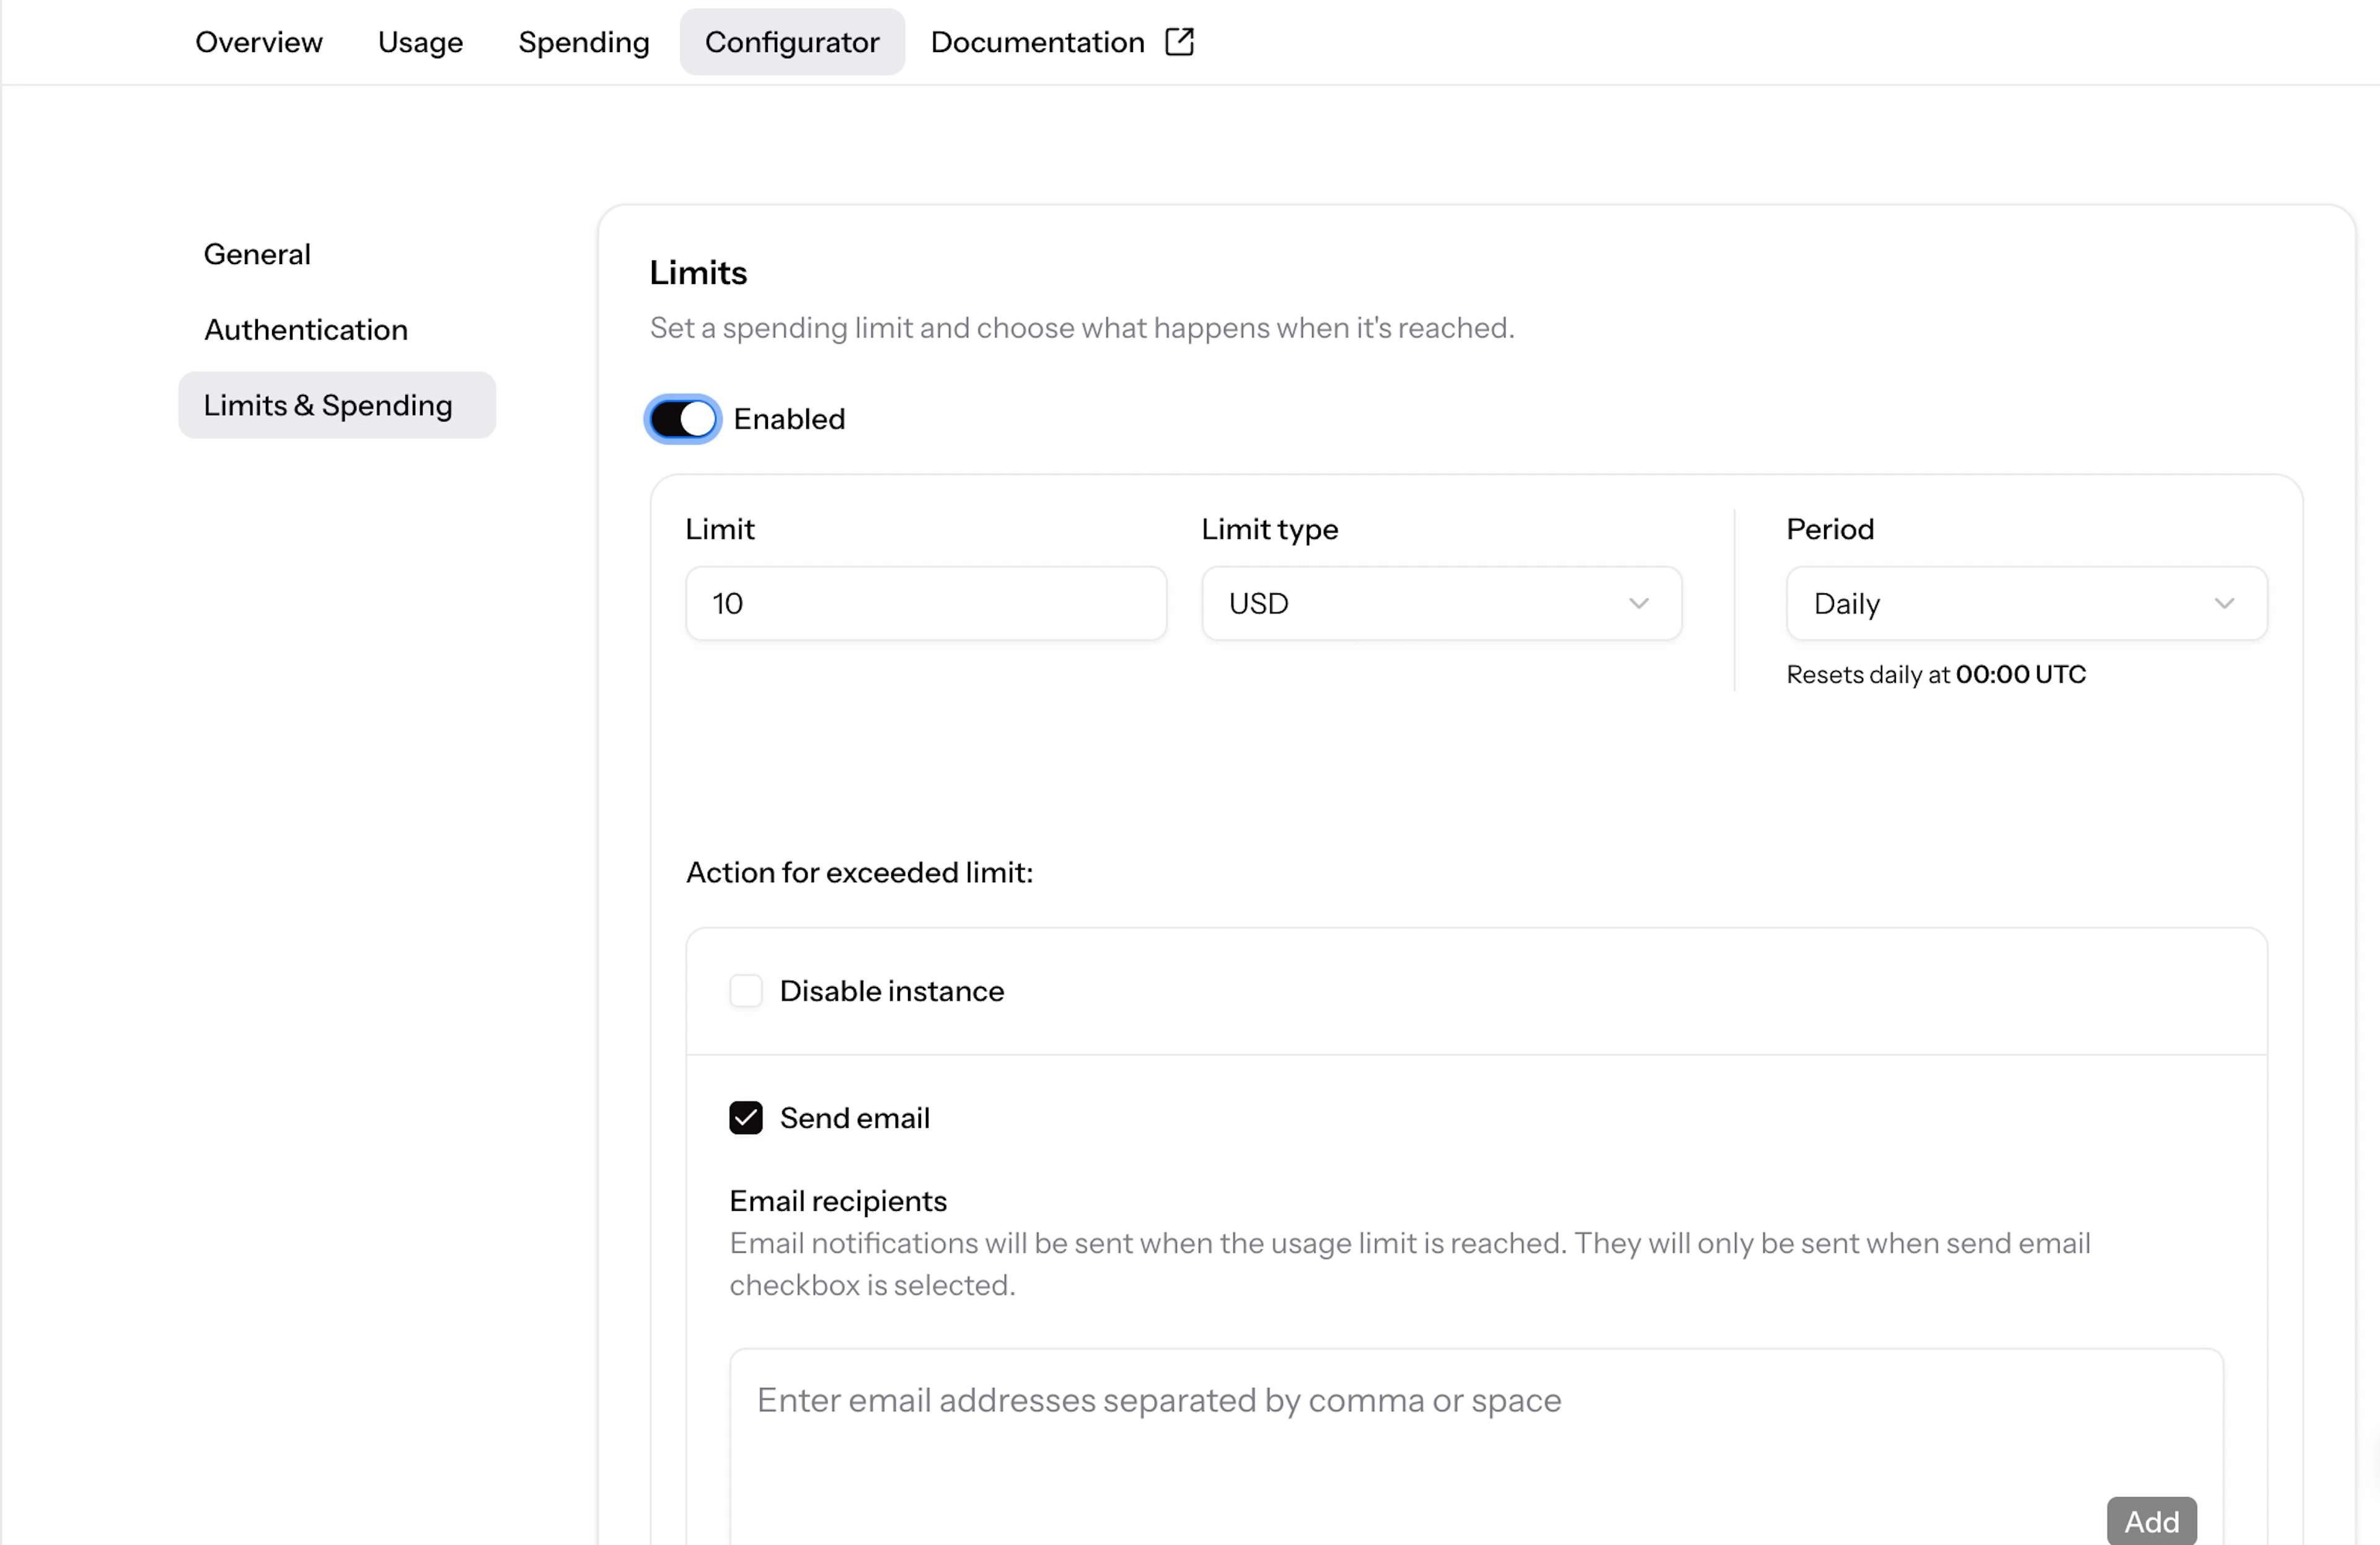Click the Period dropdown chevron

(x=2224, y=603)
